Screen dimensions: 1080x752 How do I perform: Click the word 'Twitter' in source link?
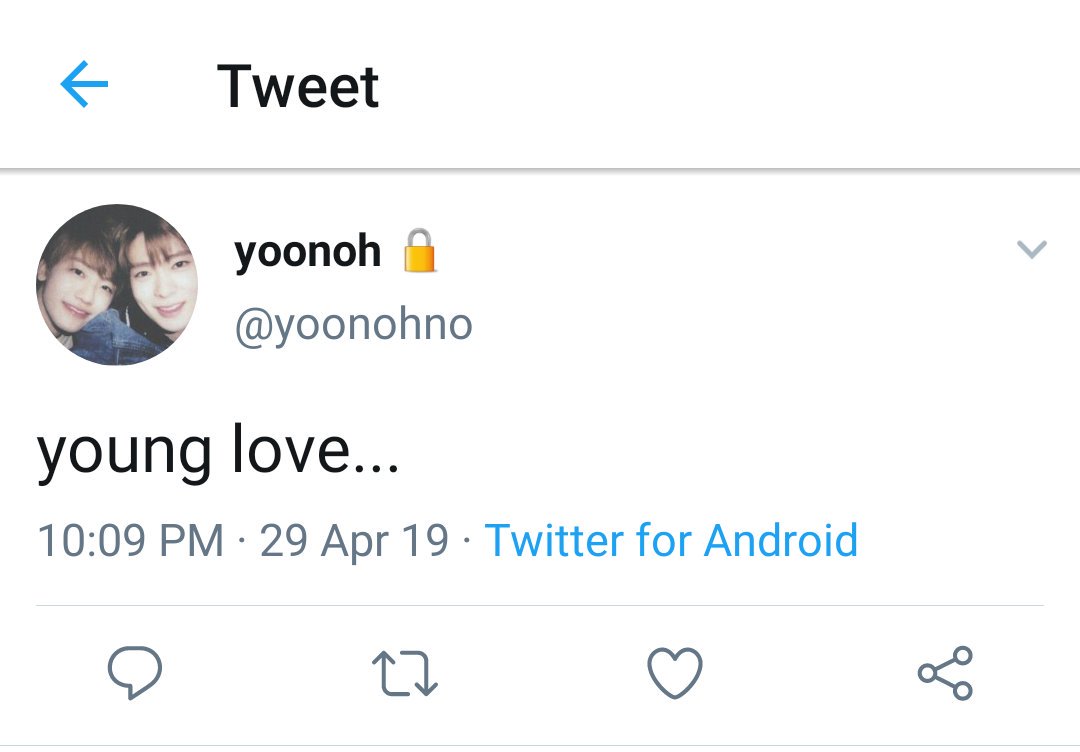pos(554,540)
